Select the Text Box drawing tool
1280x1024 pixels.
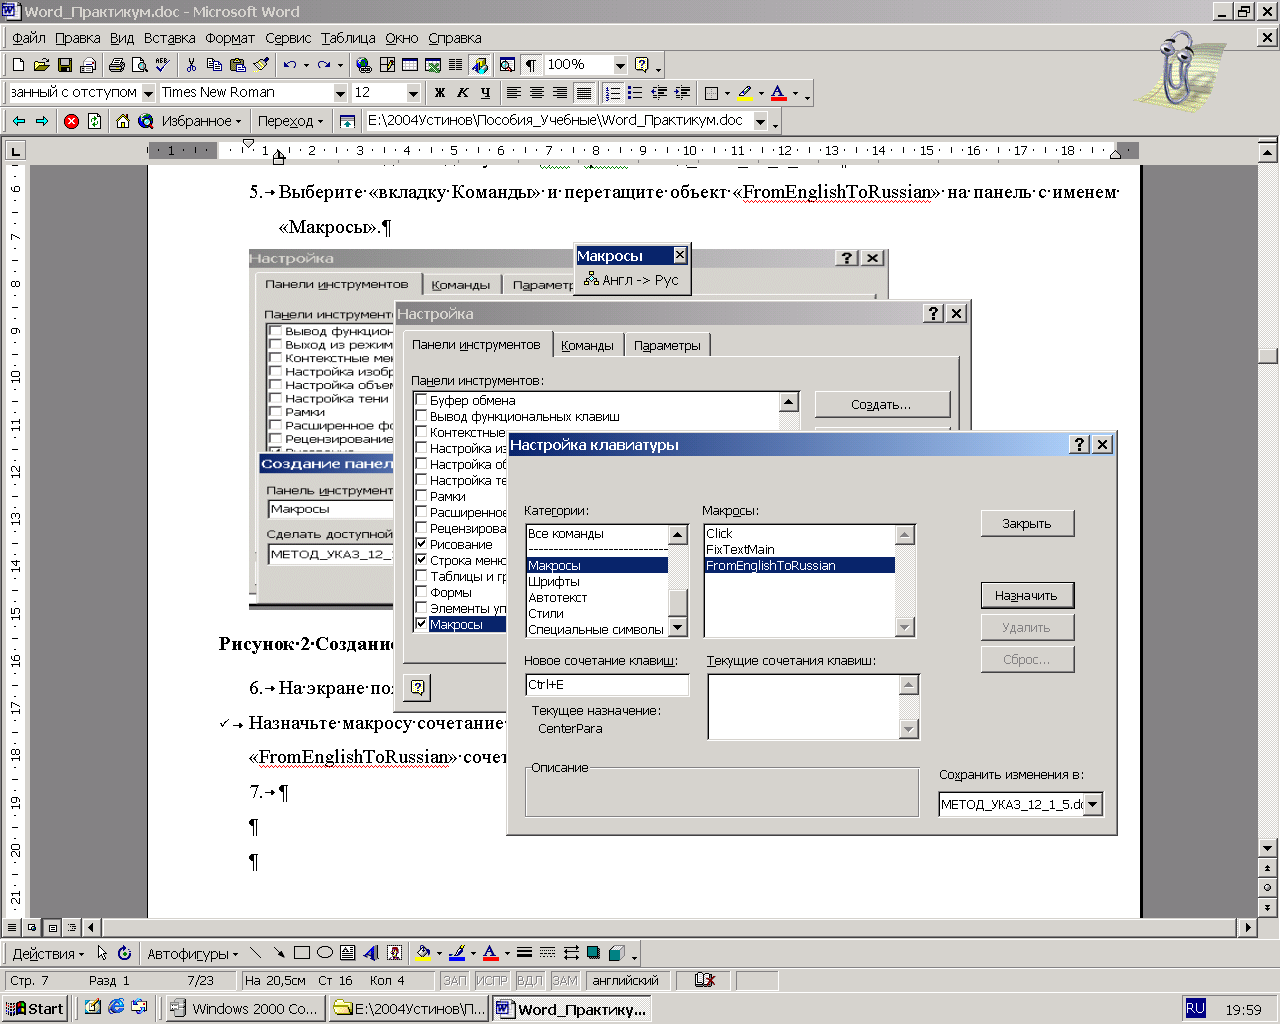point(348,953)
